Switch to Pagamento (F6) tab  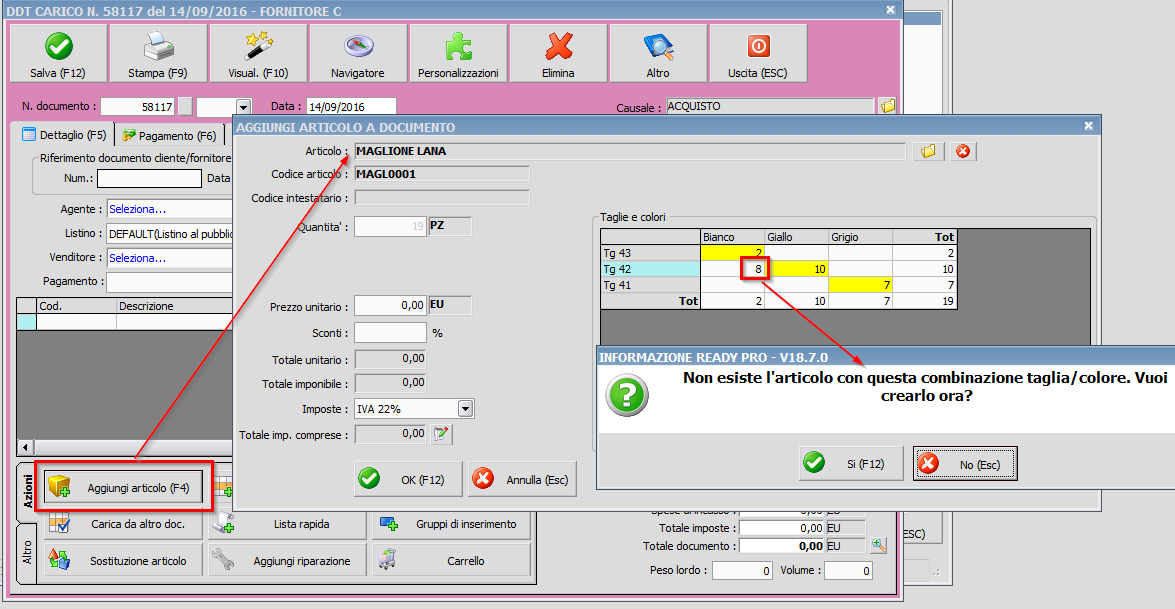(170, 136)
